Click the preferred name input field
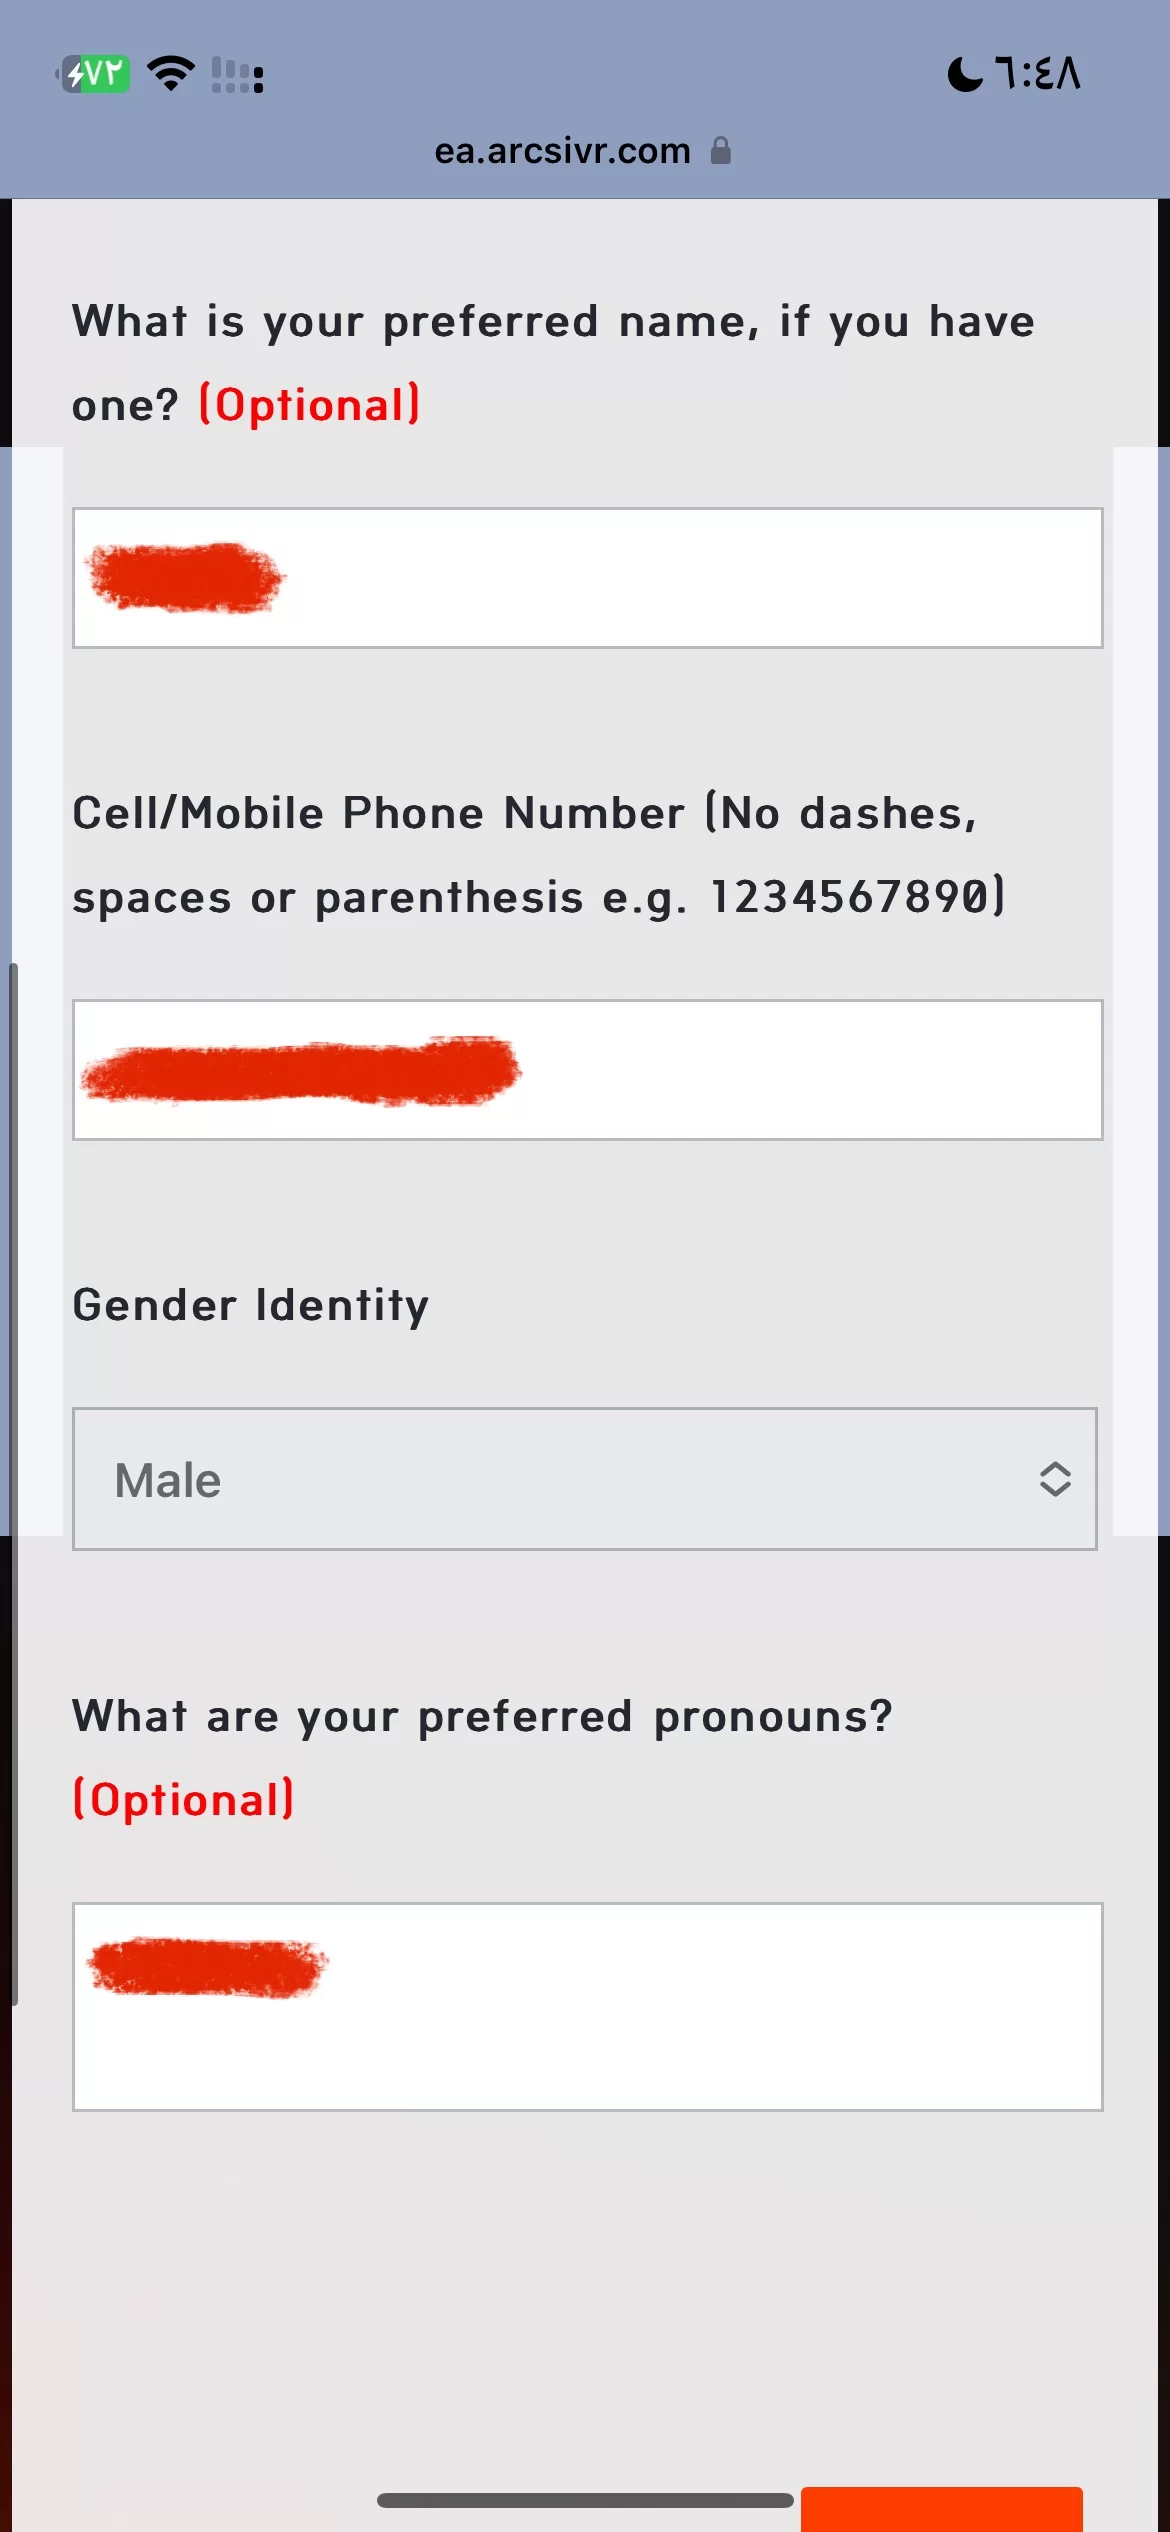The width and height of the screenshot is (1170, 2532). tap(587, 578)
